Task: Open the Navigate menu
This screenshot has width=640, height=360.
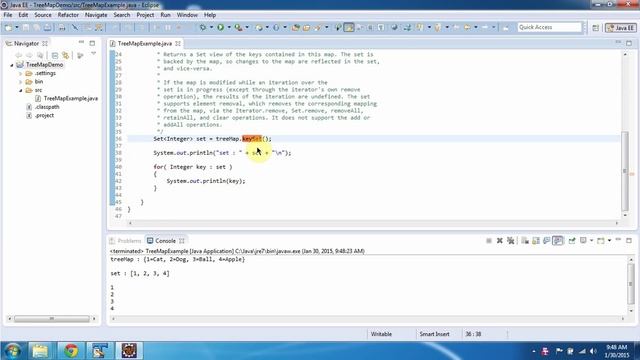Action: [96, 15]
